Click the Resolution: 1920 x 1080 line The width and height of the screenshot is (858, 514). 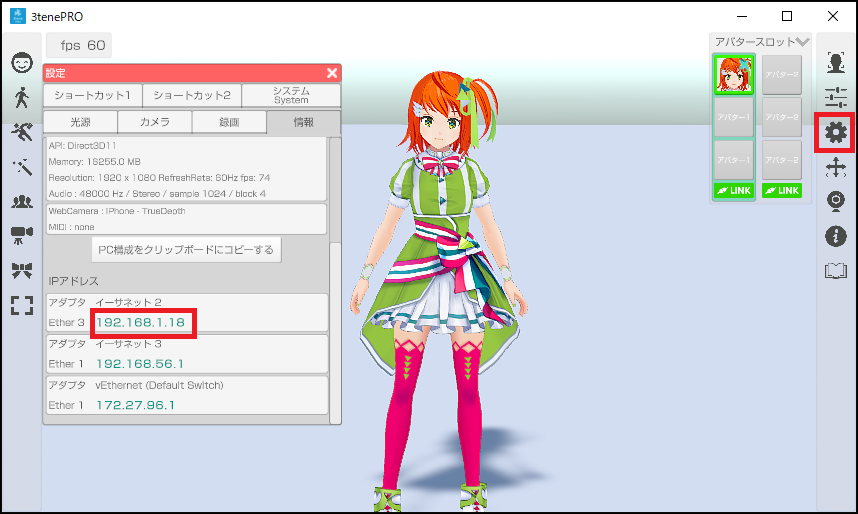click(159, 178)
